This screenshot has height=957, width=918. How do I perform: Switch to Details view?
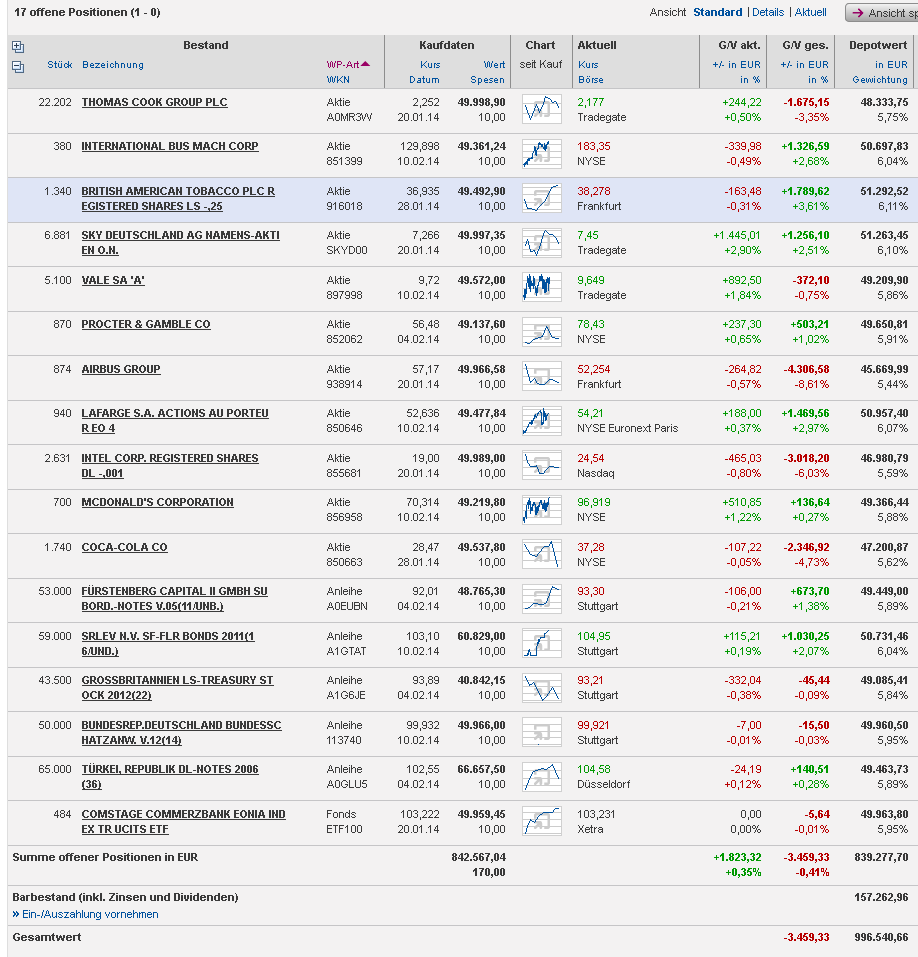[768, 12]
